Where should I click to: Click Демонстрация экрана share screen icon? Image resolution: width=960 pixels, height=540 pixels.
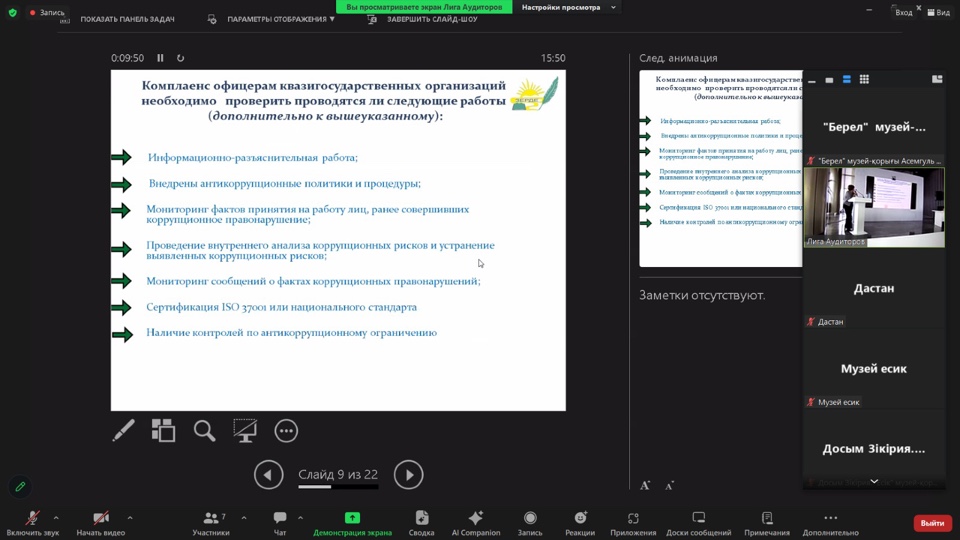coord(352,518)
